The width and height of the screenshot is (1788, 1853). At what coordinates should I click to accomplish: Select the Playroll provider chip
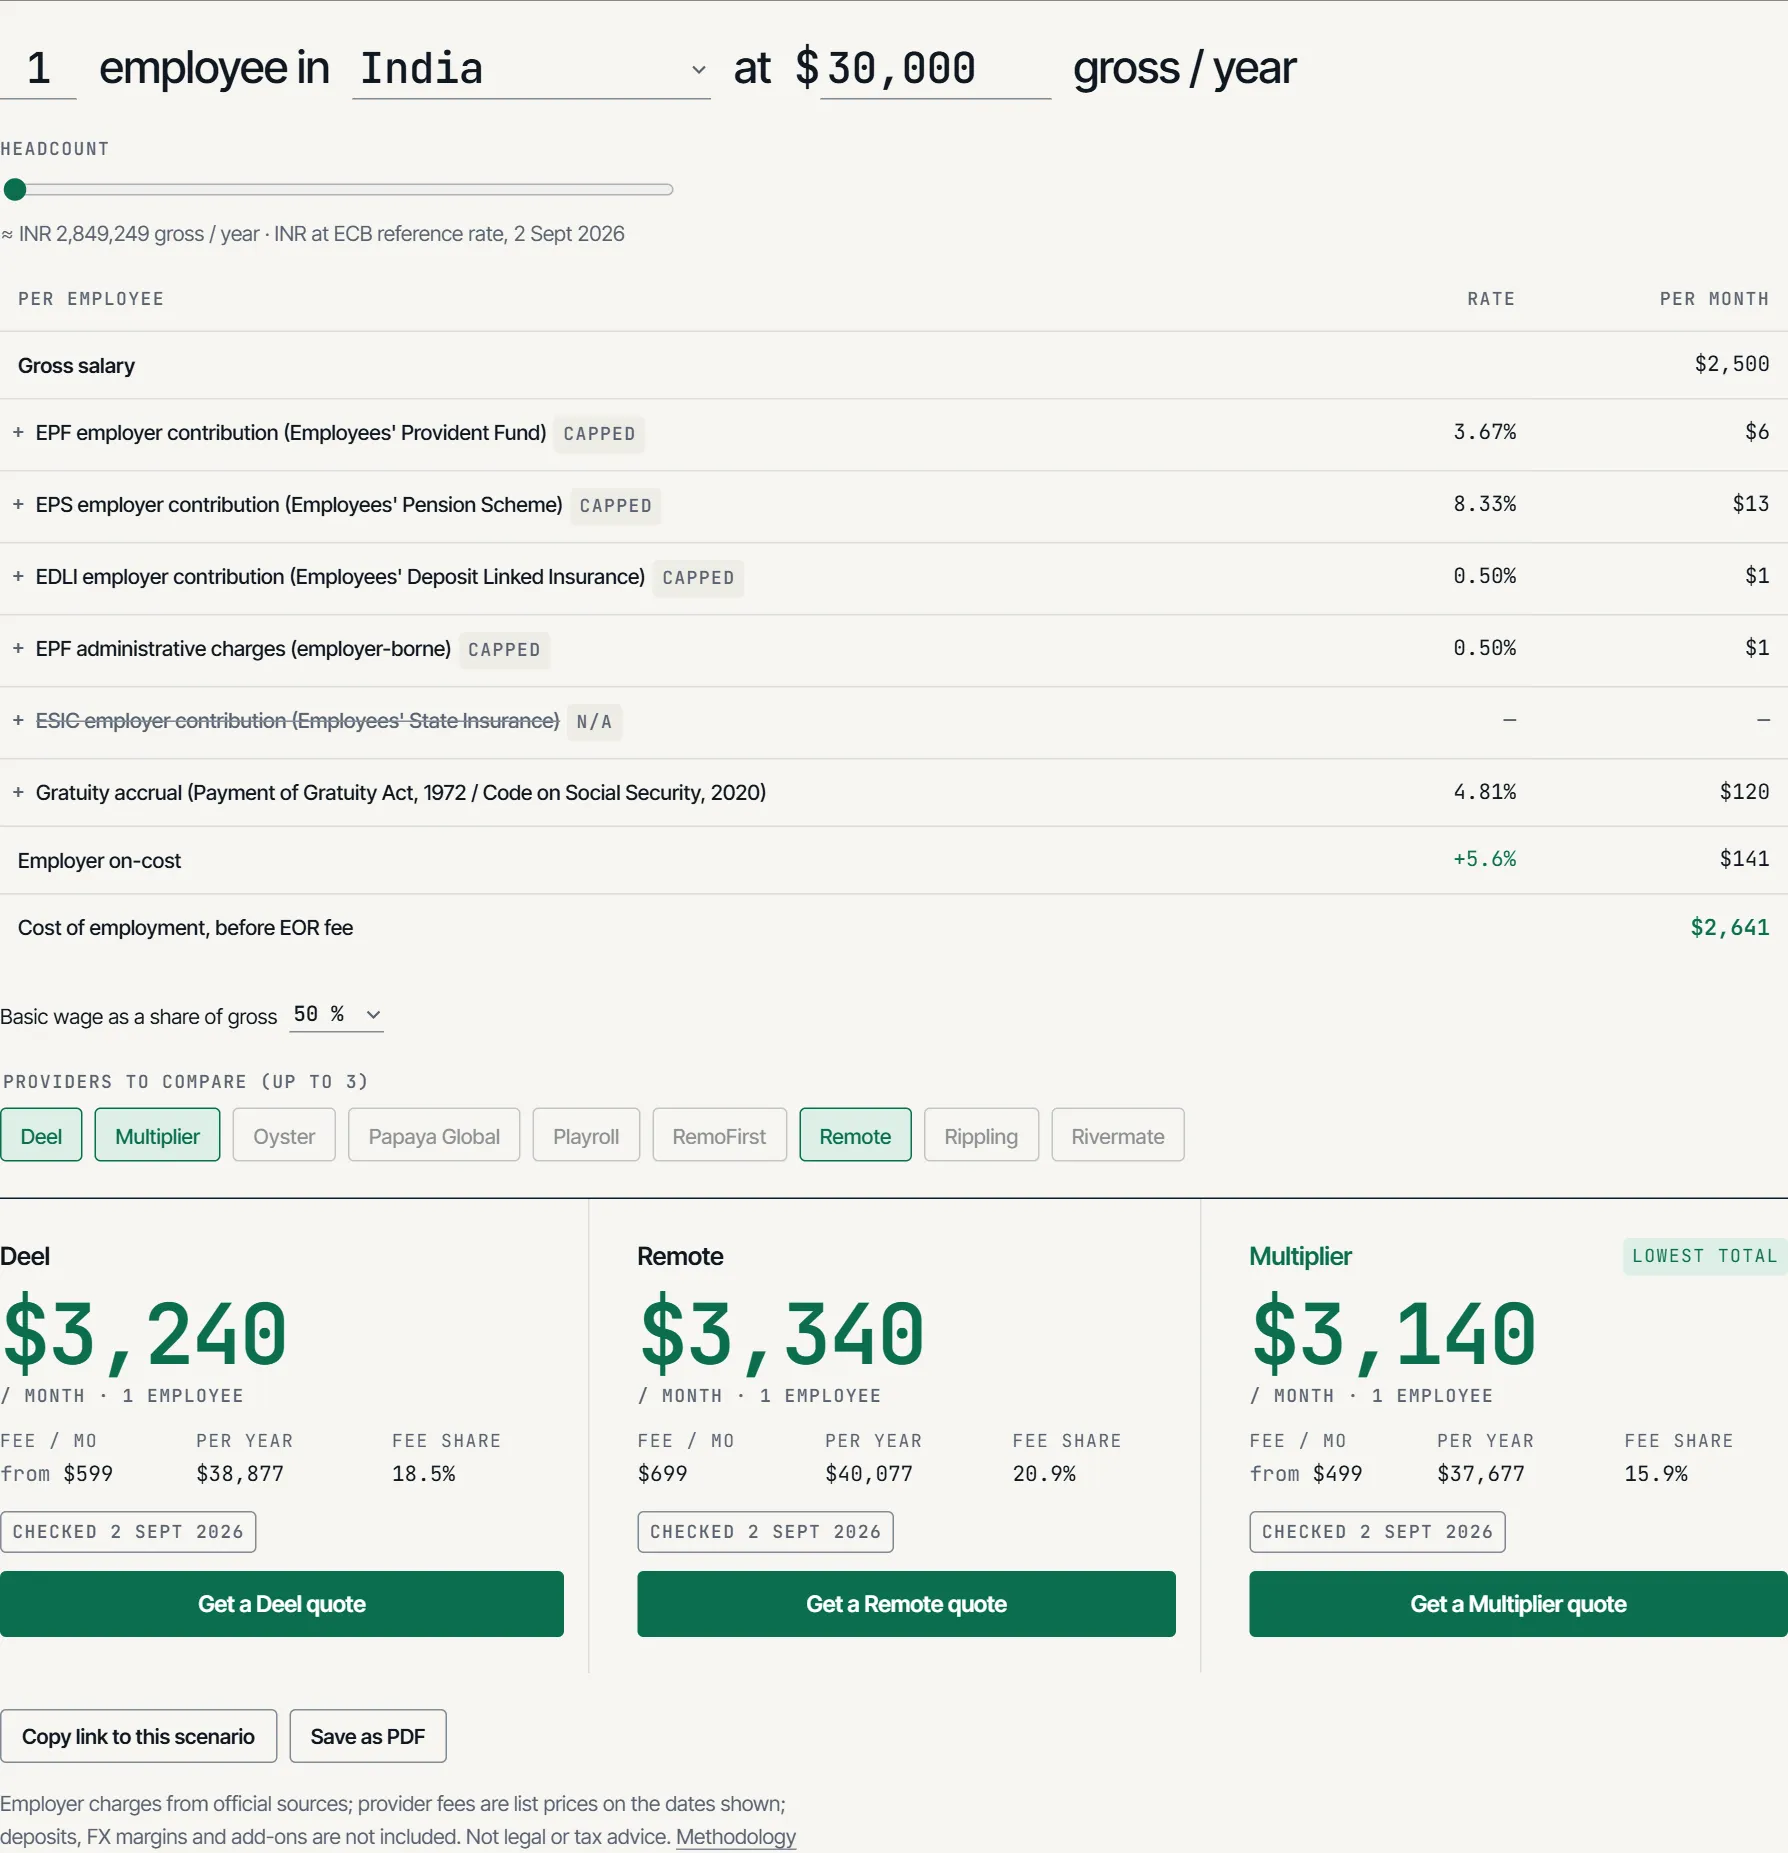586,1135
